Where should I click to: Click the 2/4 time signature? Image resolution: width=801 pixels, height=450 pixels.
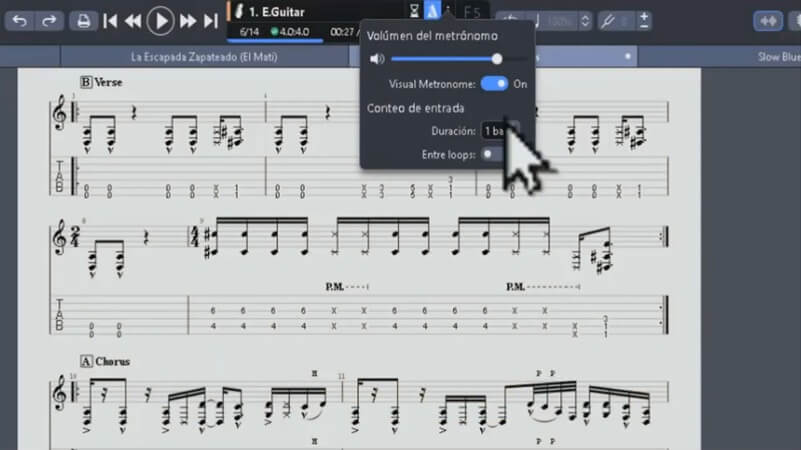point(74,238)
